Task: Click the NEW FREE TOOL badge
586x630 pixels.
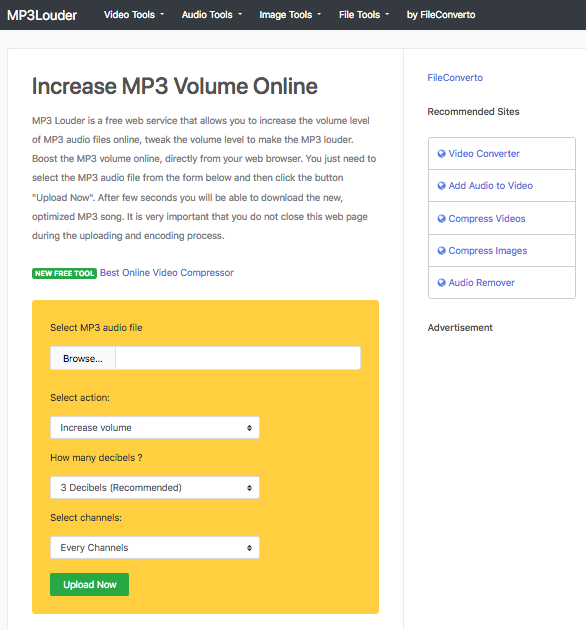Action: click(x=64, y=273)
